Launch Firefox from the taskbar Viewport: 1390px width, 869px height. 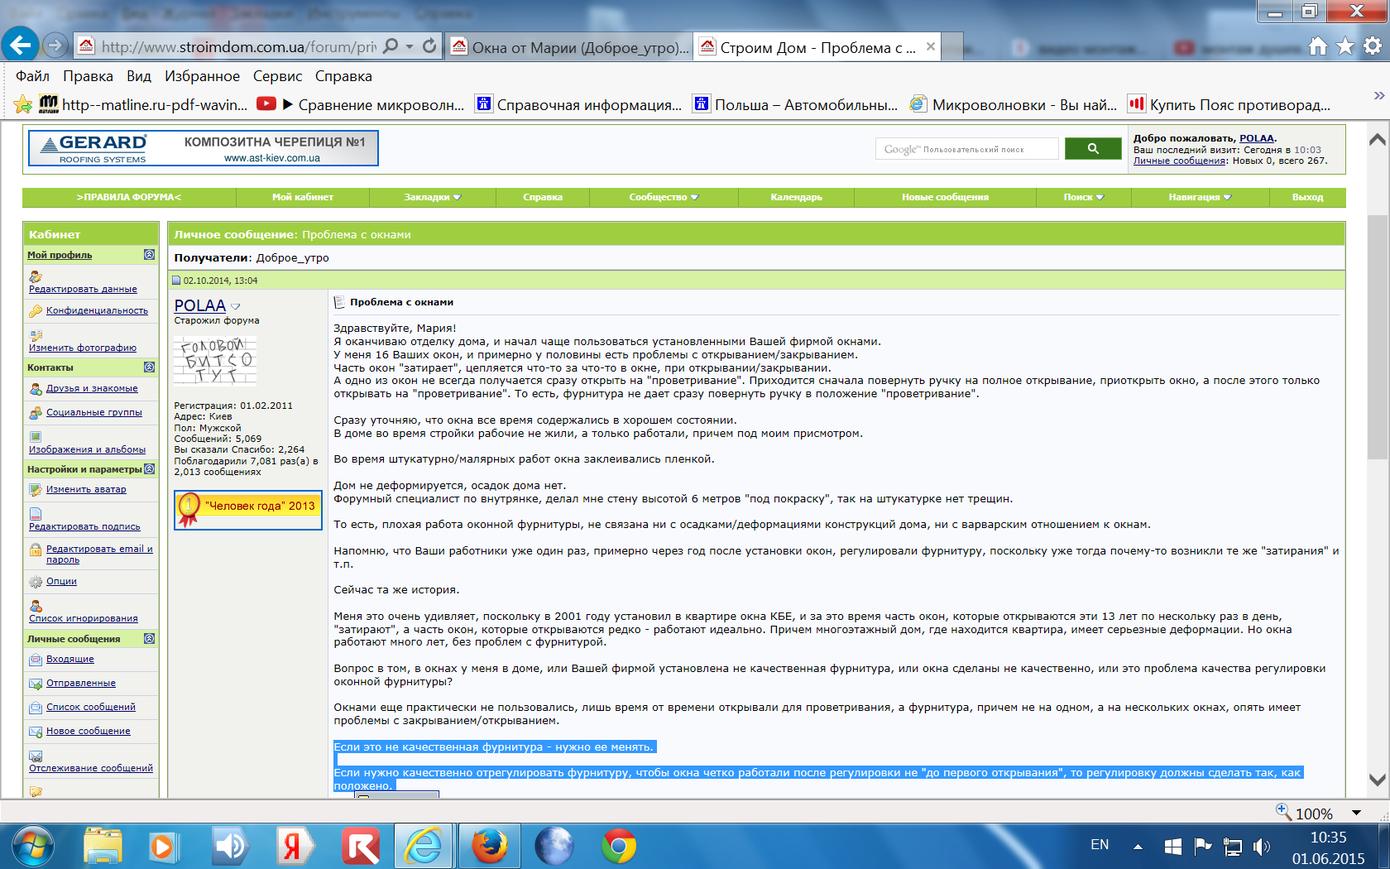pos(490,846)
